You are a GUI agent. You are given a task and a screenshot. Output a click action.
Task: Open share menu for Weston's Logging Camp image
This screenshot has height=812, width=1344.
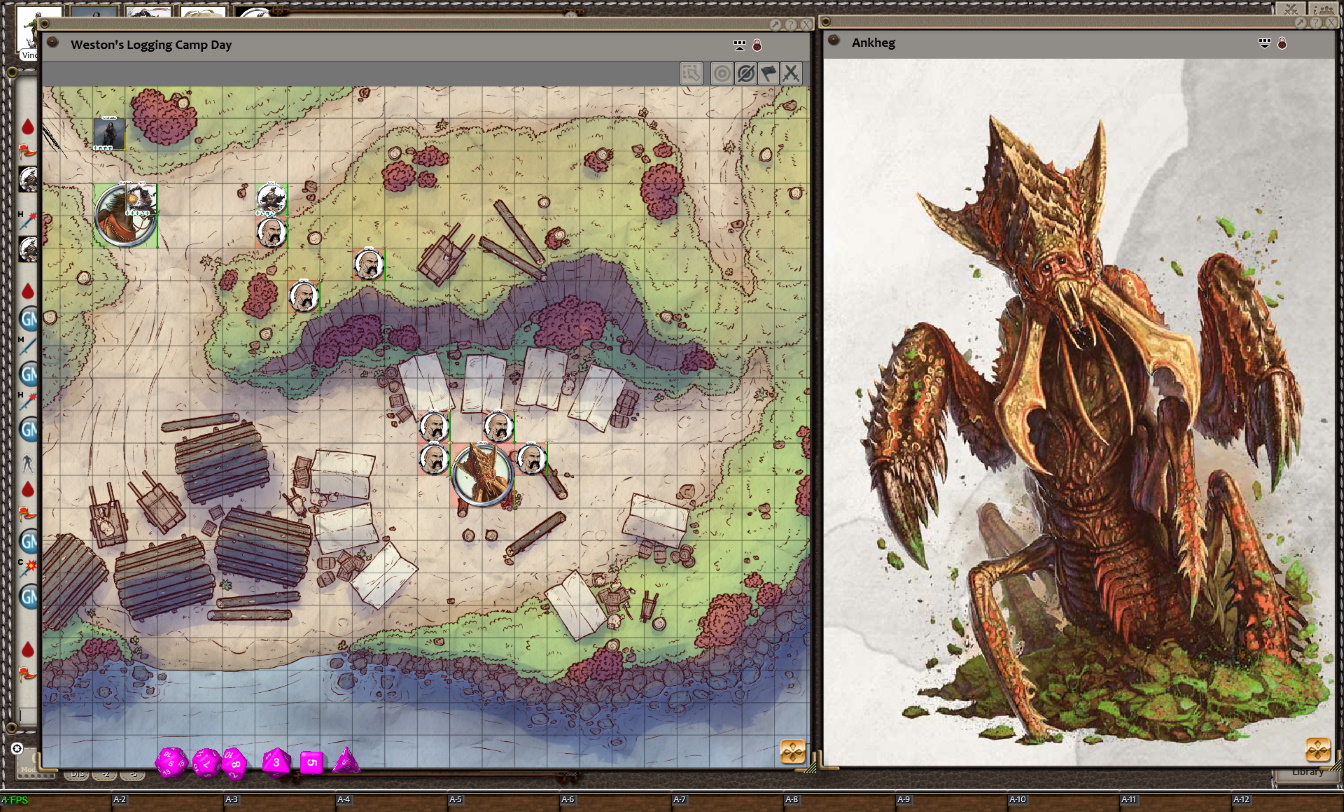[x=740, y=44]
